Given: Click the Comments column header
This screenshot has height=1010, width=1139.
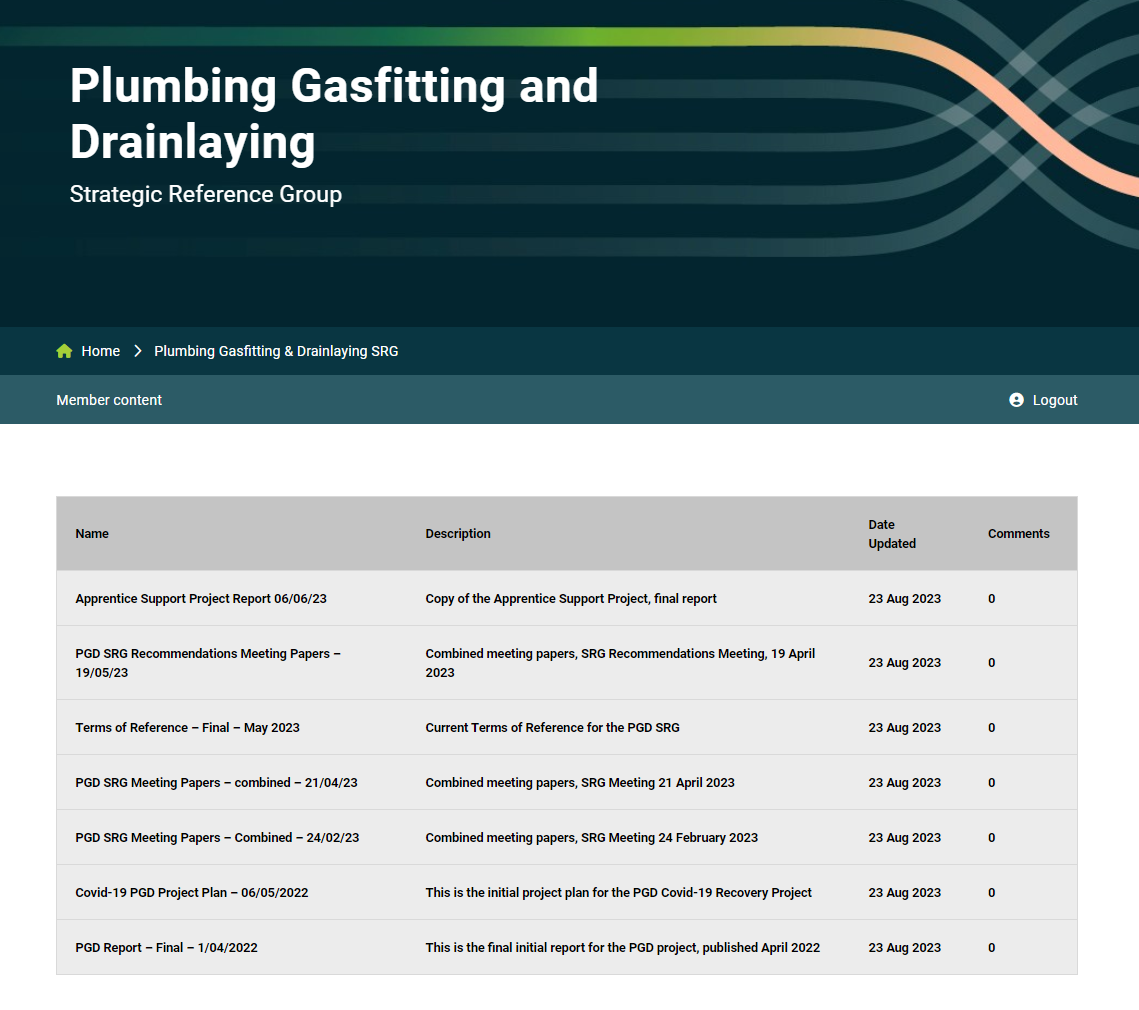Looking at the screenshot, I should tap(1018, 534).
